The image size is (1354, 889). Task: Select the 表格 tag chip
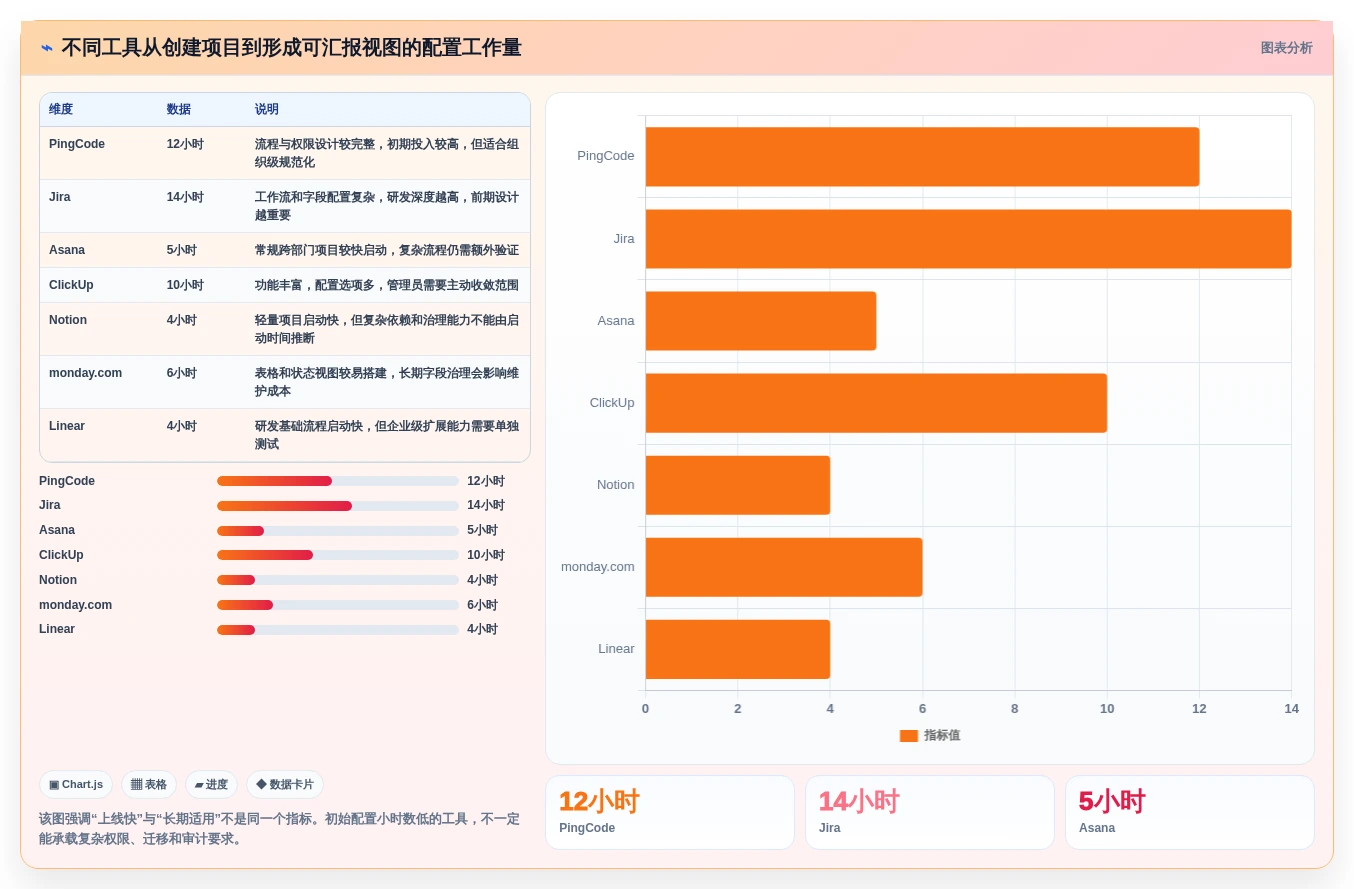[149, 785]
